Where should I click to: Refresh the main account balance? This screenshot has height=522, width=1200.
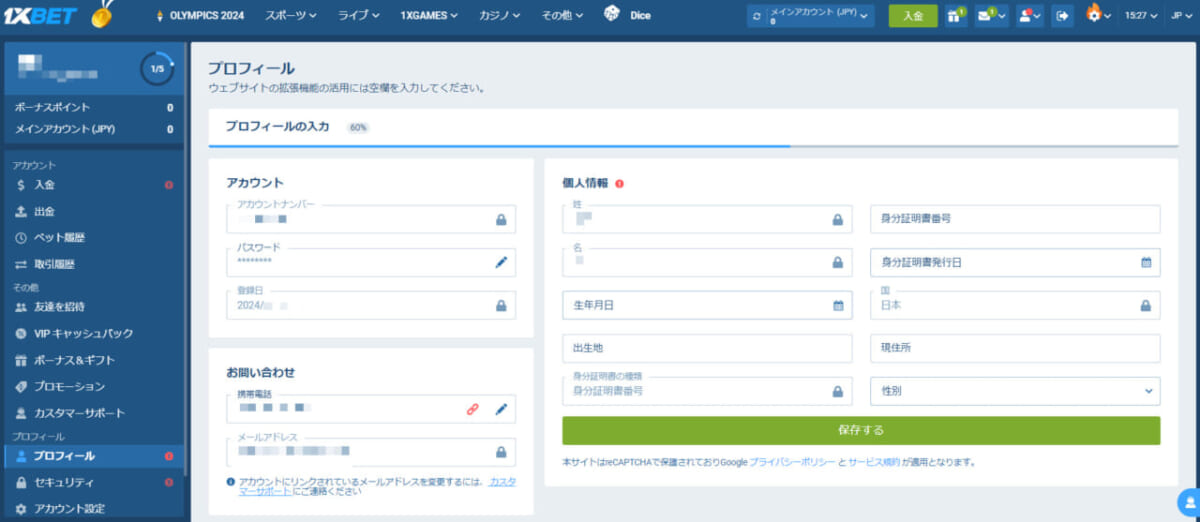pyautogui.click(x=759, y=16)
